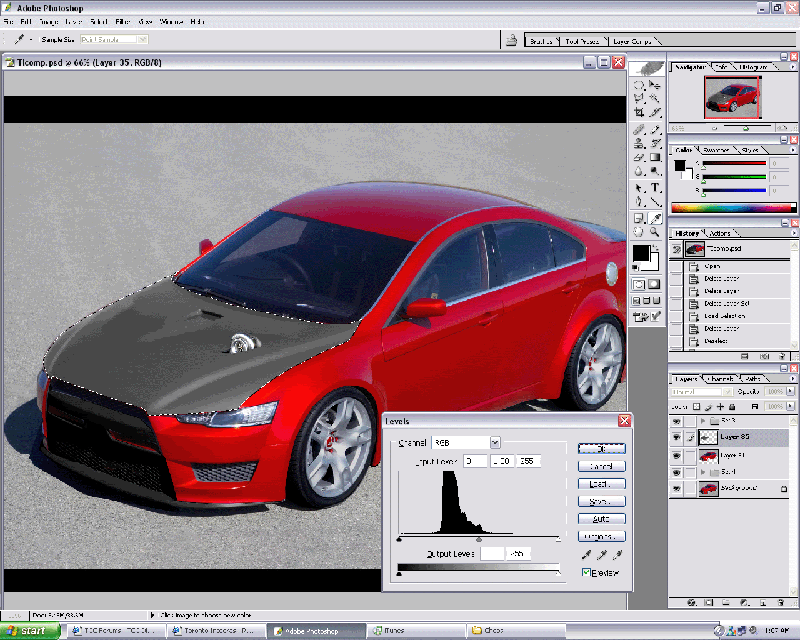800x640 pixels.
Task: Expand the Set 3 layer group
Action: (x=703, y=420)
